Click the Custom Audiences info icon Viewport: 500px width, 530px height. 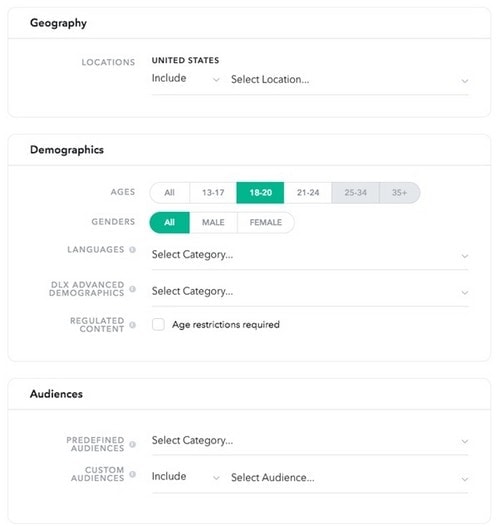click(x=133, y=474)
